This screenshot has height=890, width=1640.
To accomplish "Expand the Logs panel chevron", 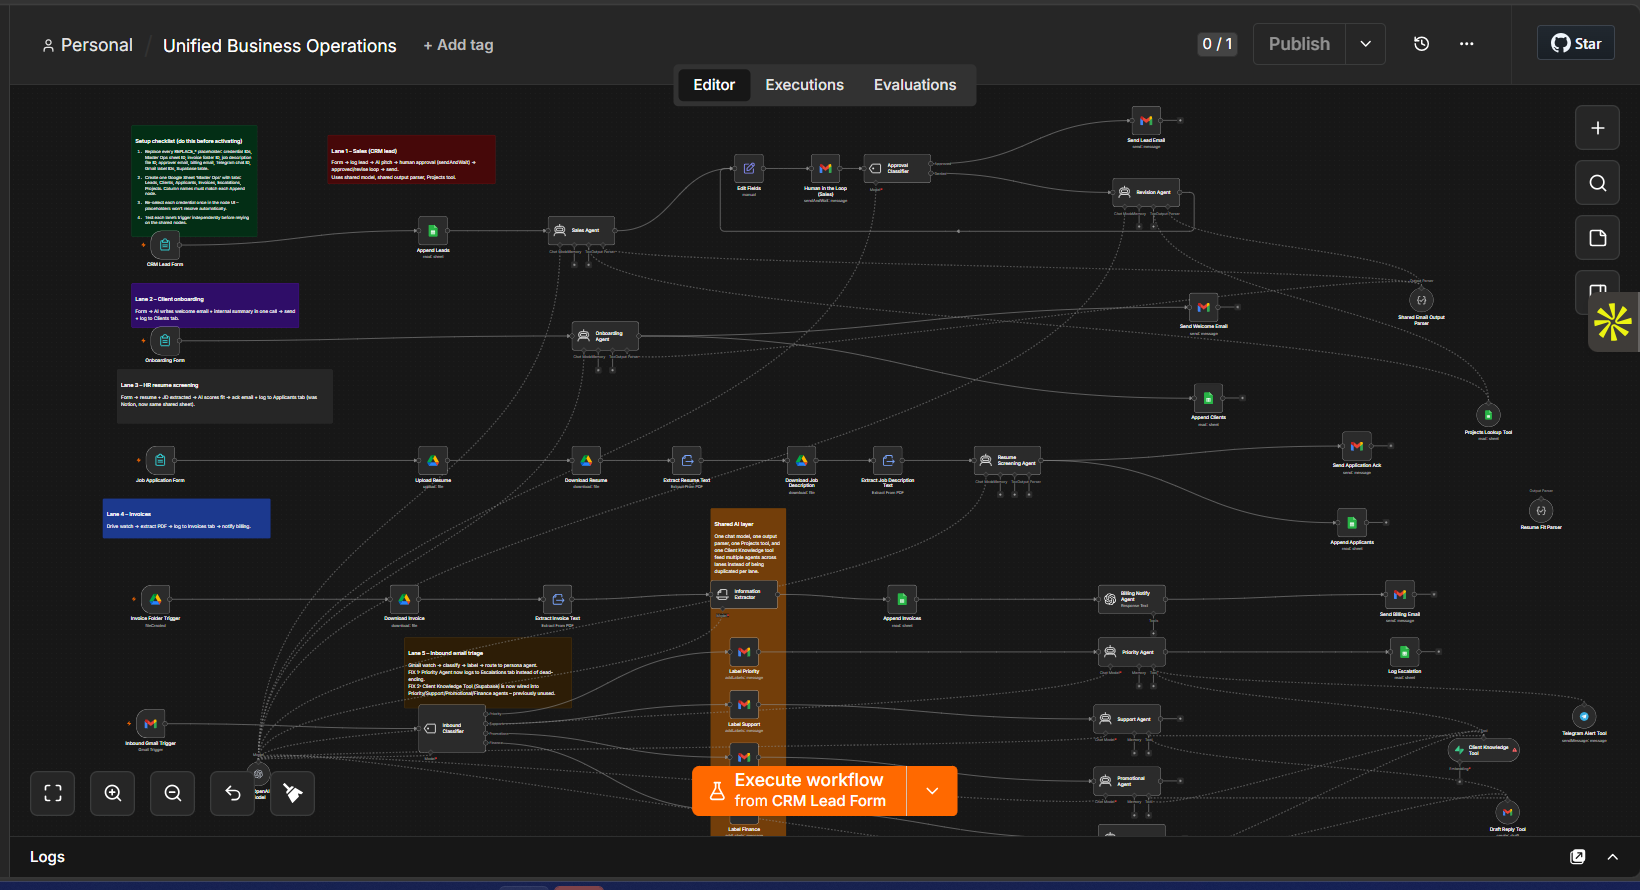I will click(x=1612, y=857).
